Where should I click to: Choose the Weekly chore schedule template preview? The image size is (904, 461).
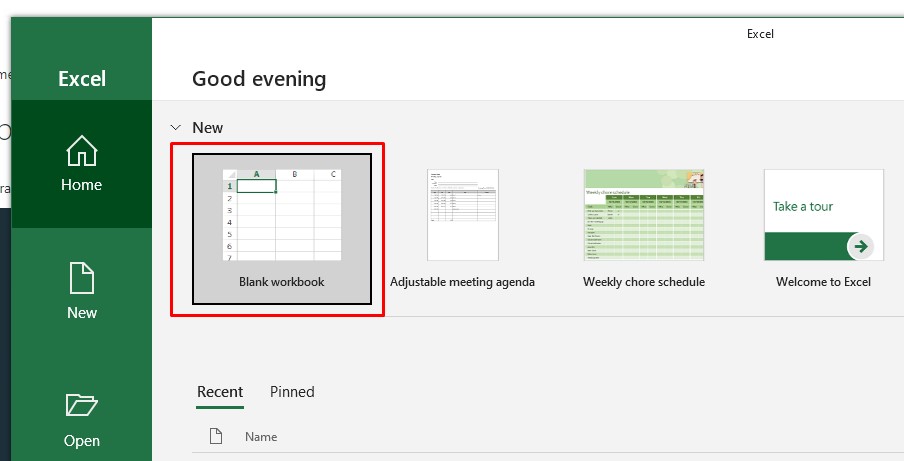644,214
